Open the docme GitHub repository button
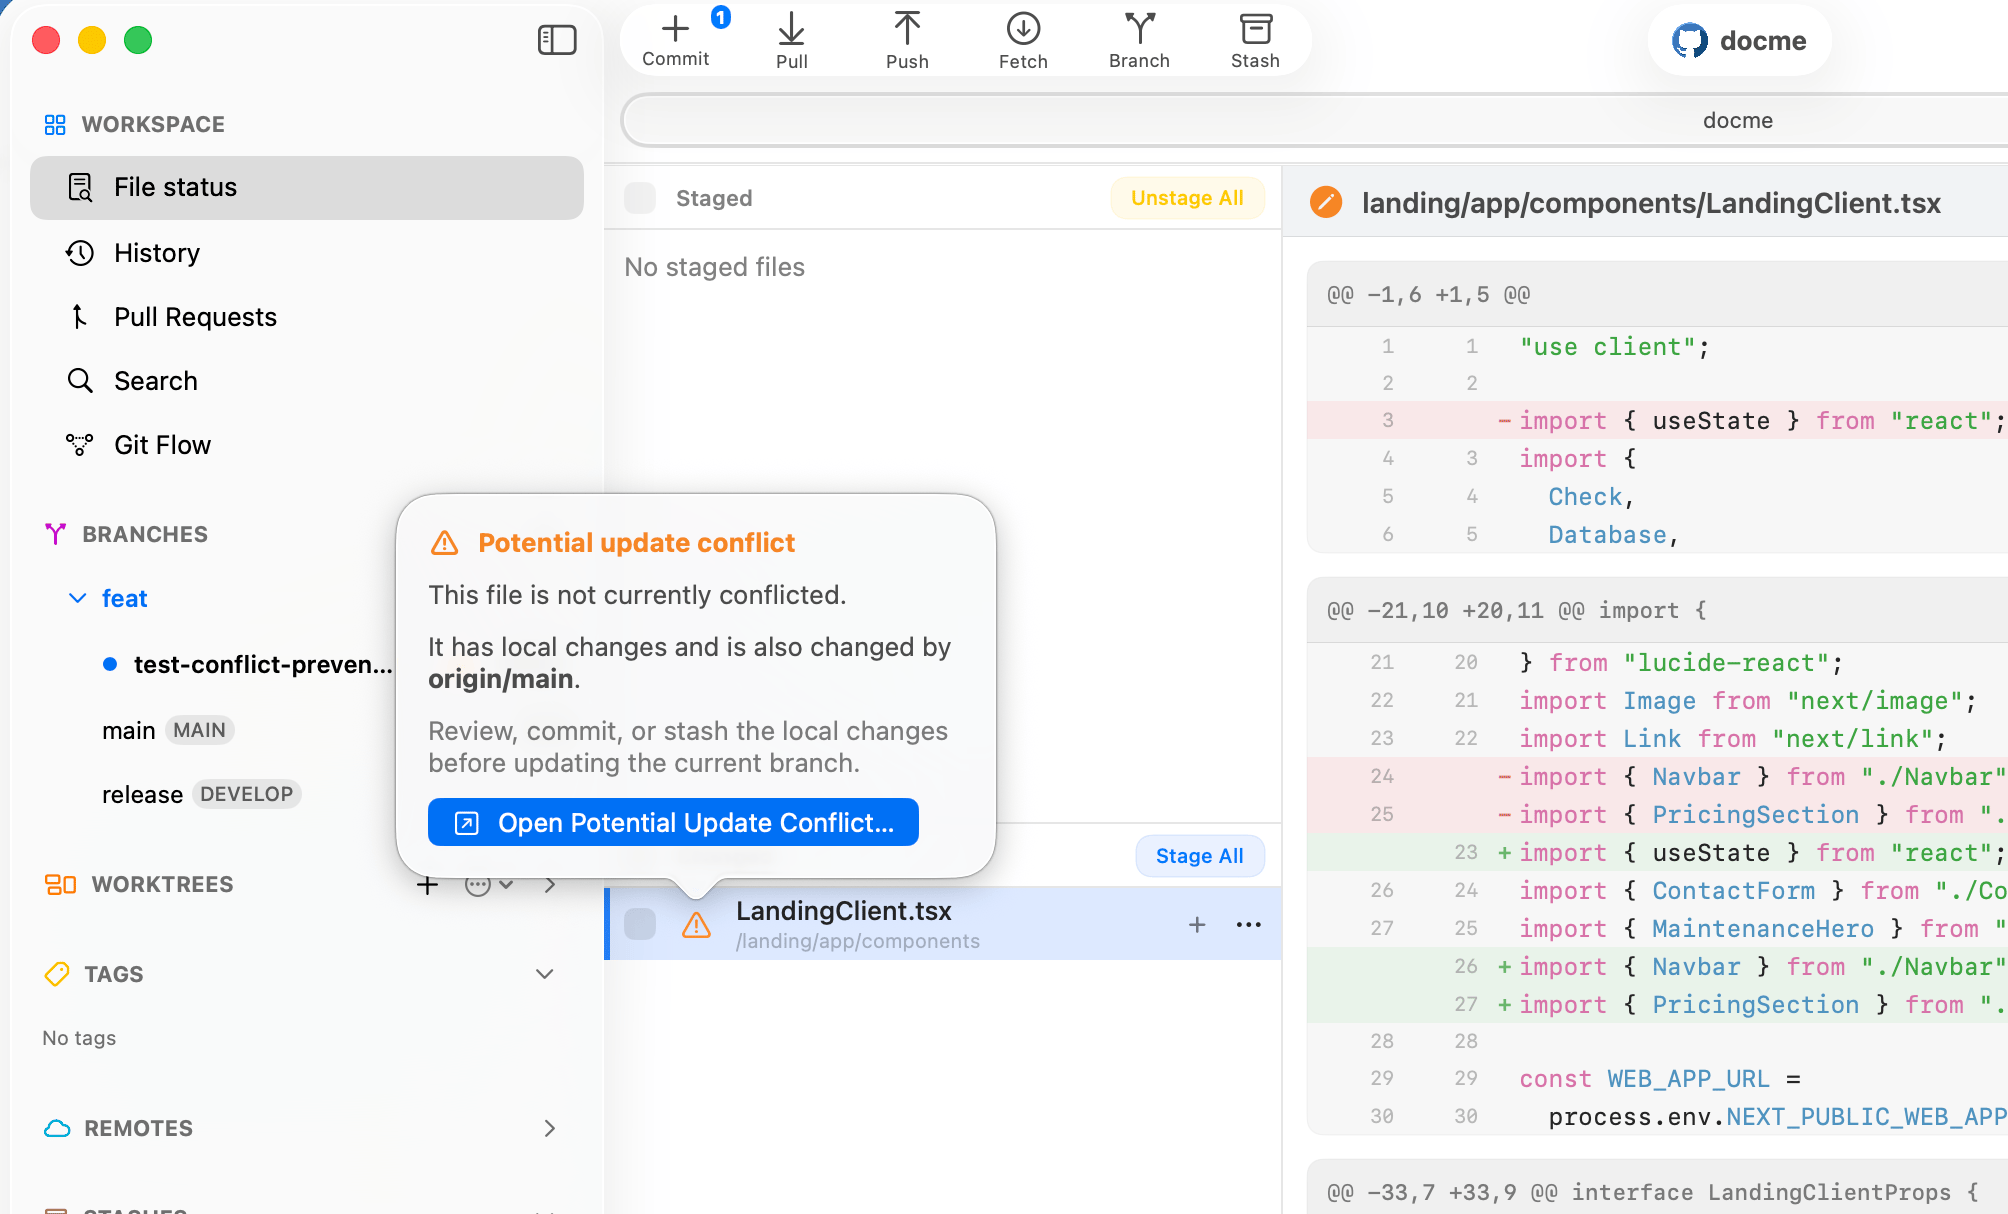This screenshot has width=2008, height=1214. [1739, 40]
